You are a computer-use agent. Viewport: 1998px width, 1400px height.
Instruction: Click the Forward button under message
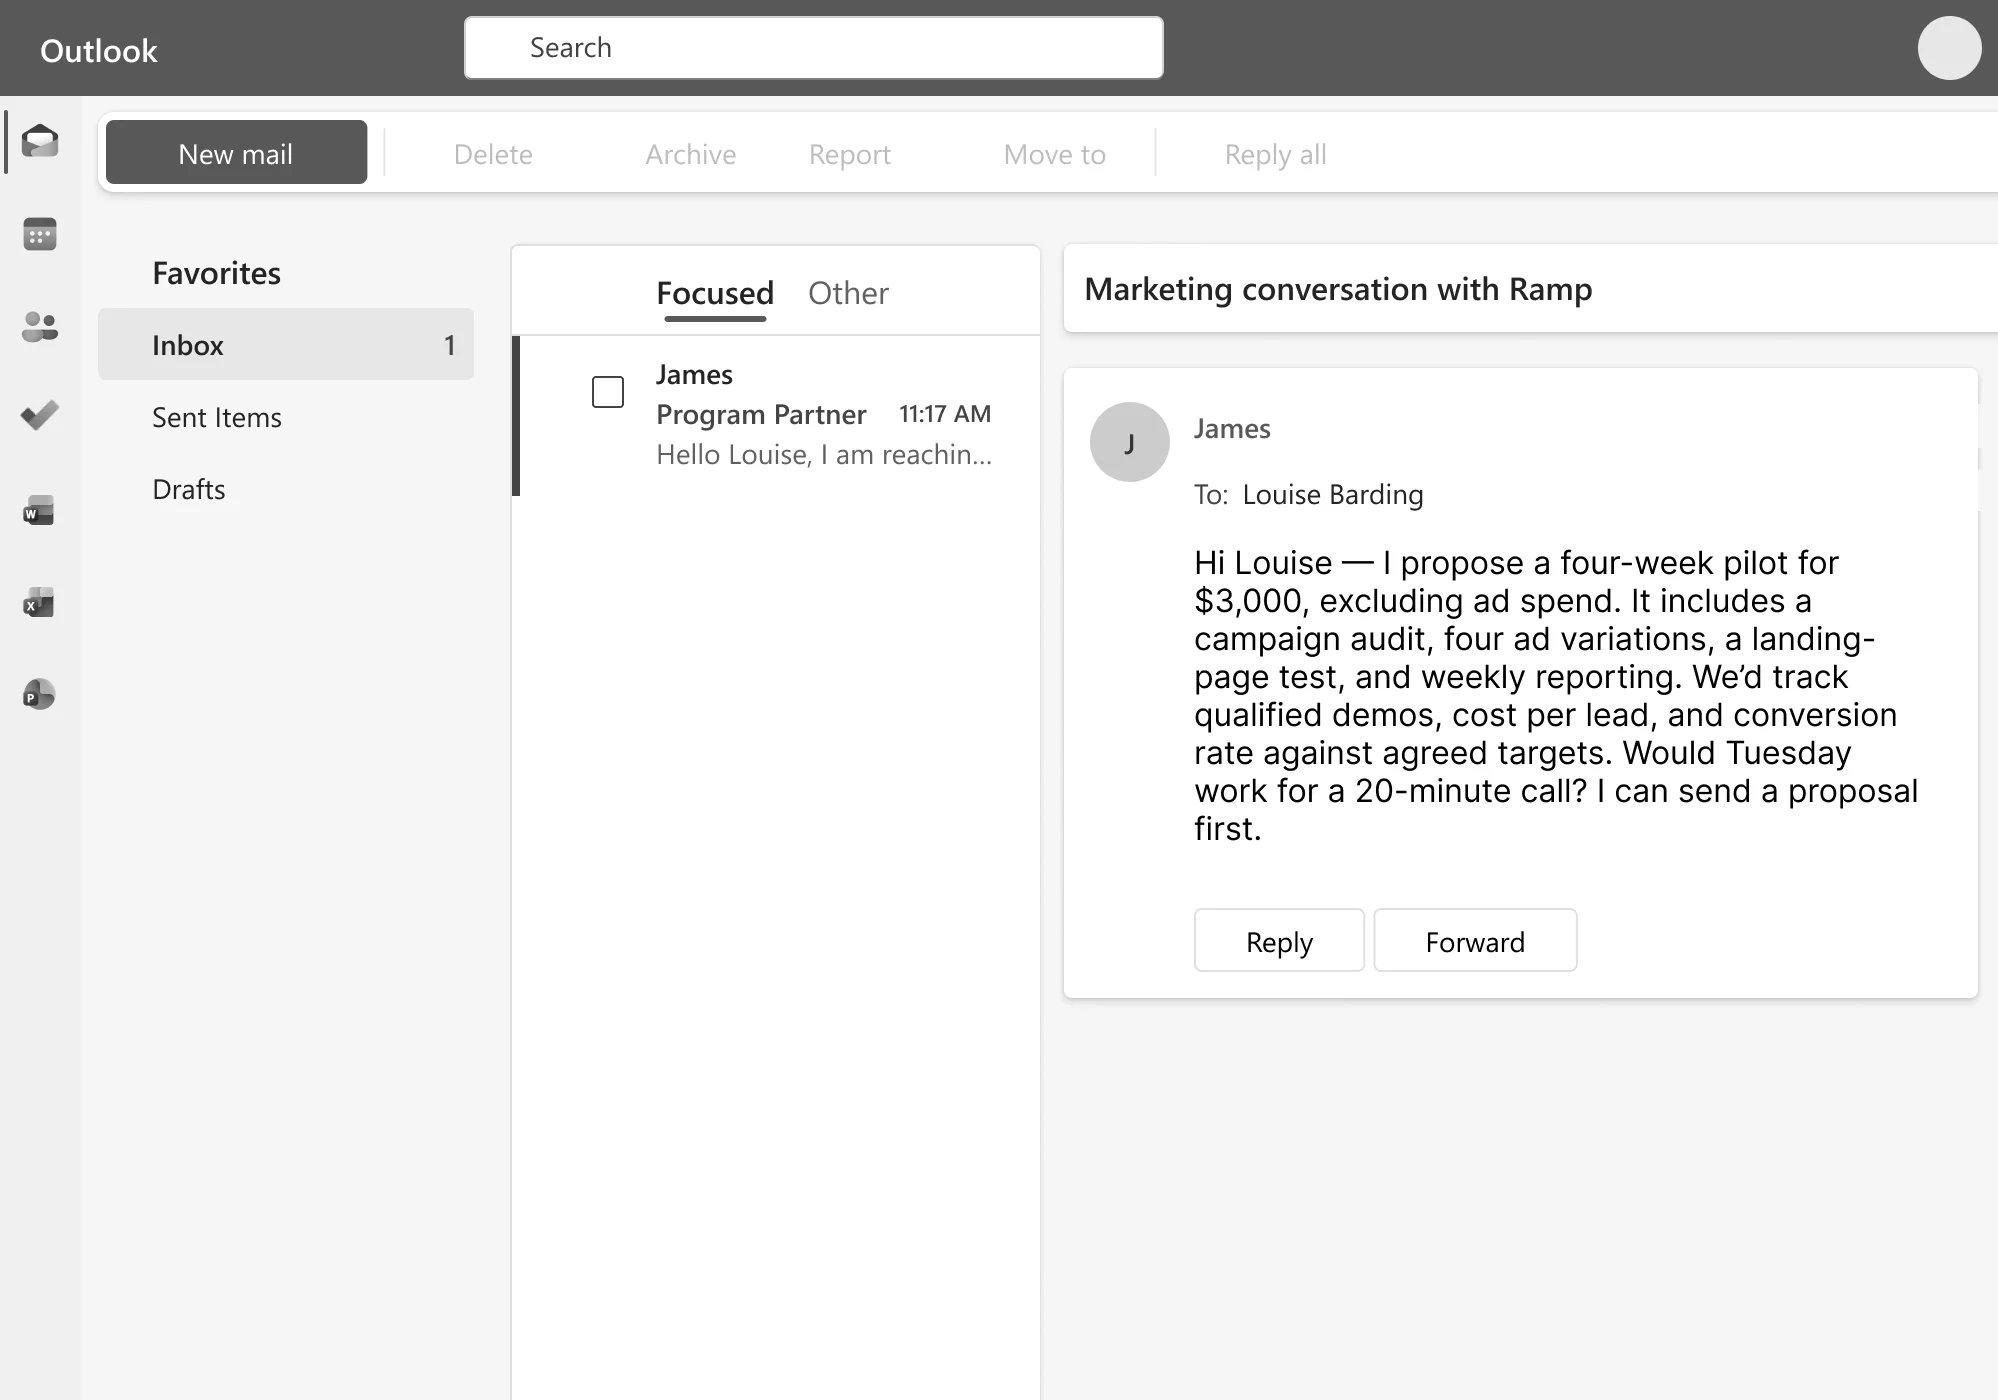1475,940
